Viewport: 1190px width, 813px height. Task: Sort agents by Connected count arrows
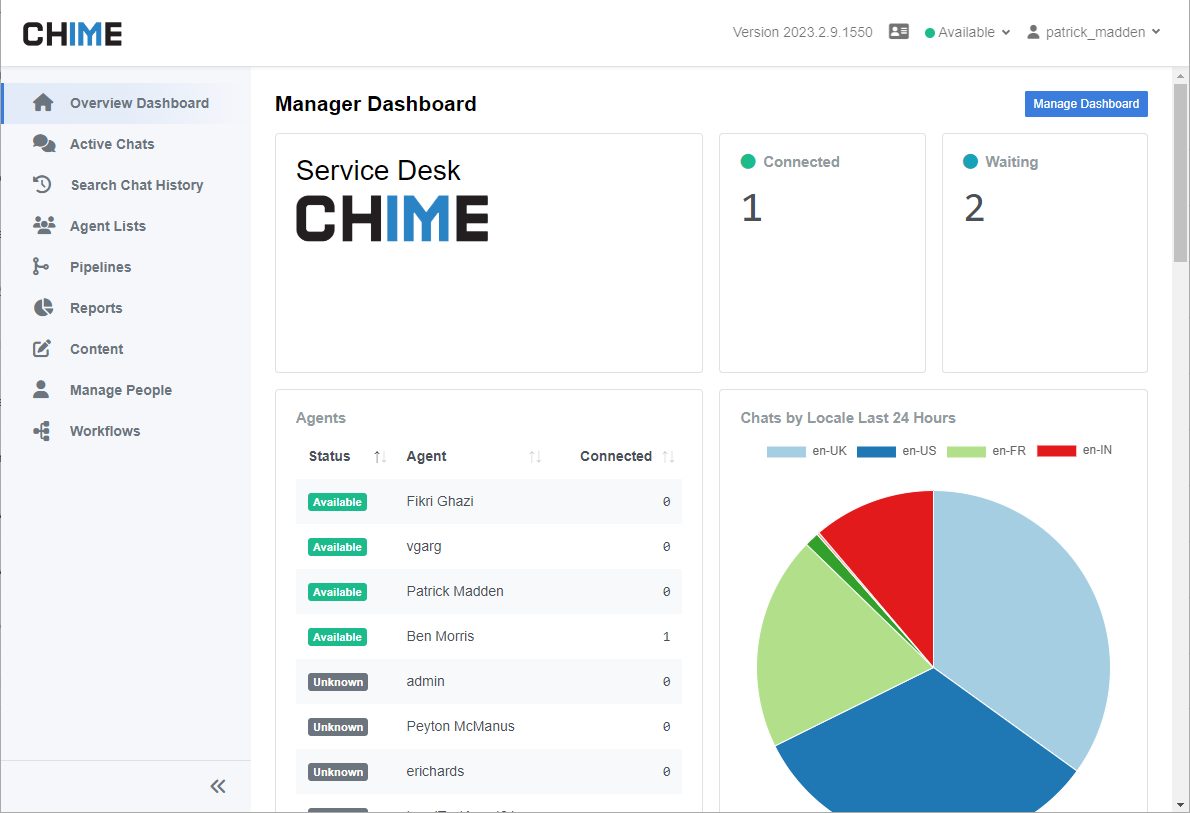click(668, 456)
